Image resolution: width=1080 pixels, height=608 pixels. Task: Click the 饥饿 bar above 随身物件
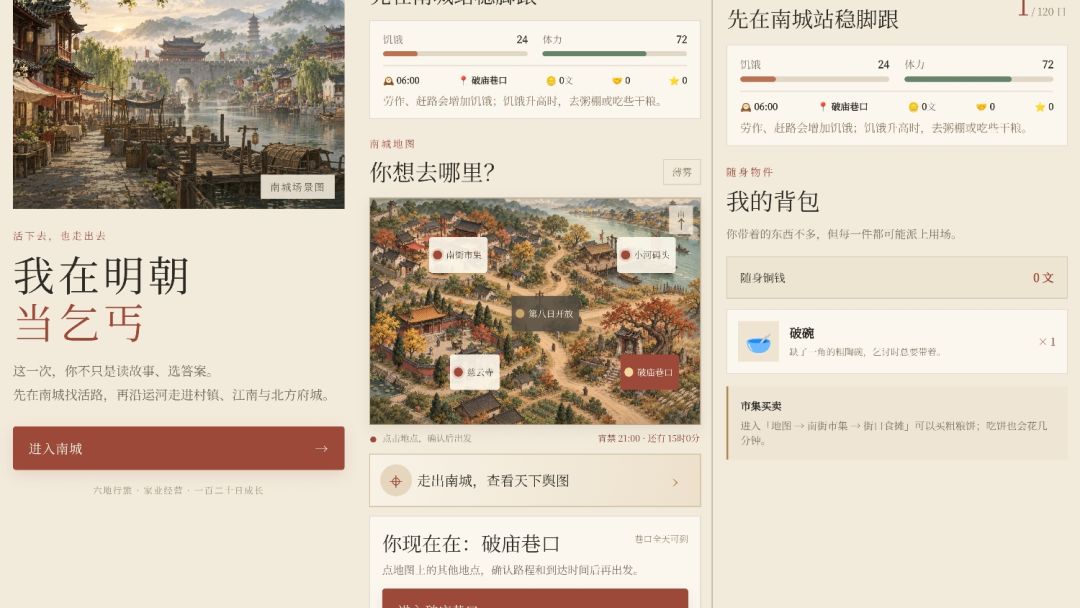[815, 79]
